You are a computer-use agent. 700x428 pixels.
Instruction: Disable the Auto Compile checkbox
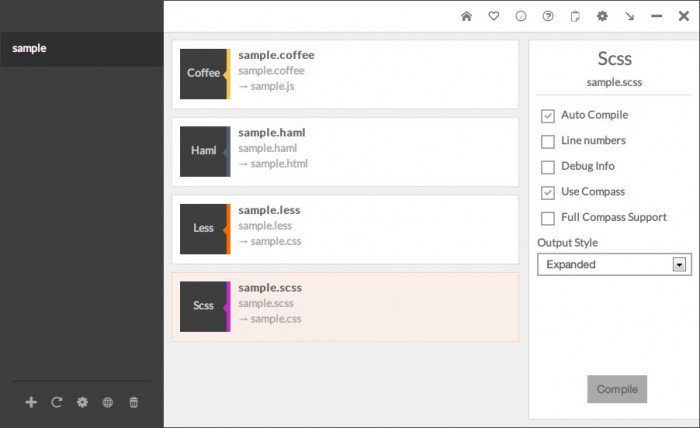pos(547,115)
